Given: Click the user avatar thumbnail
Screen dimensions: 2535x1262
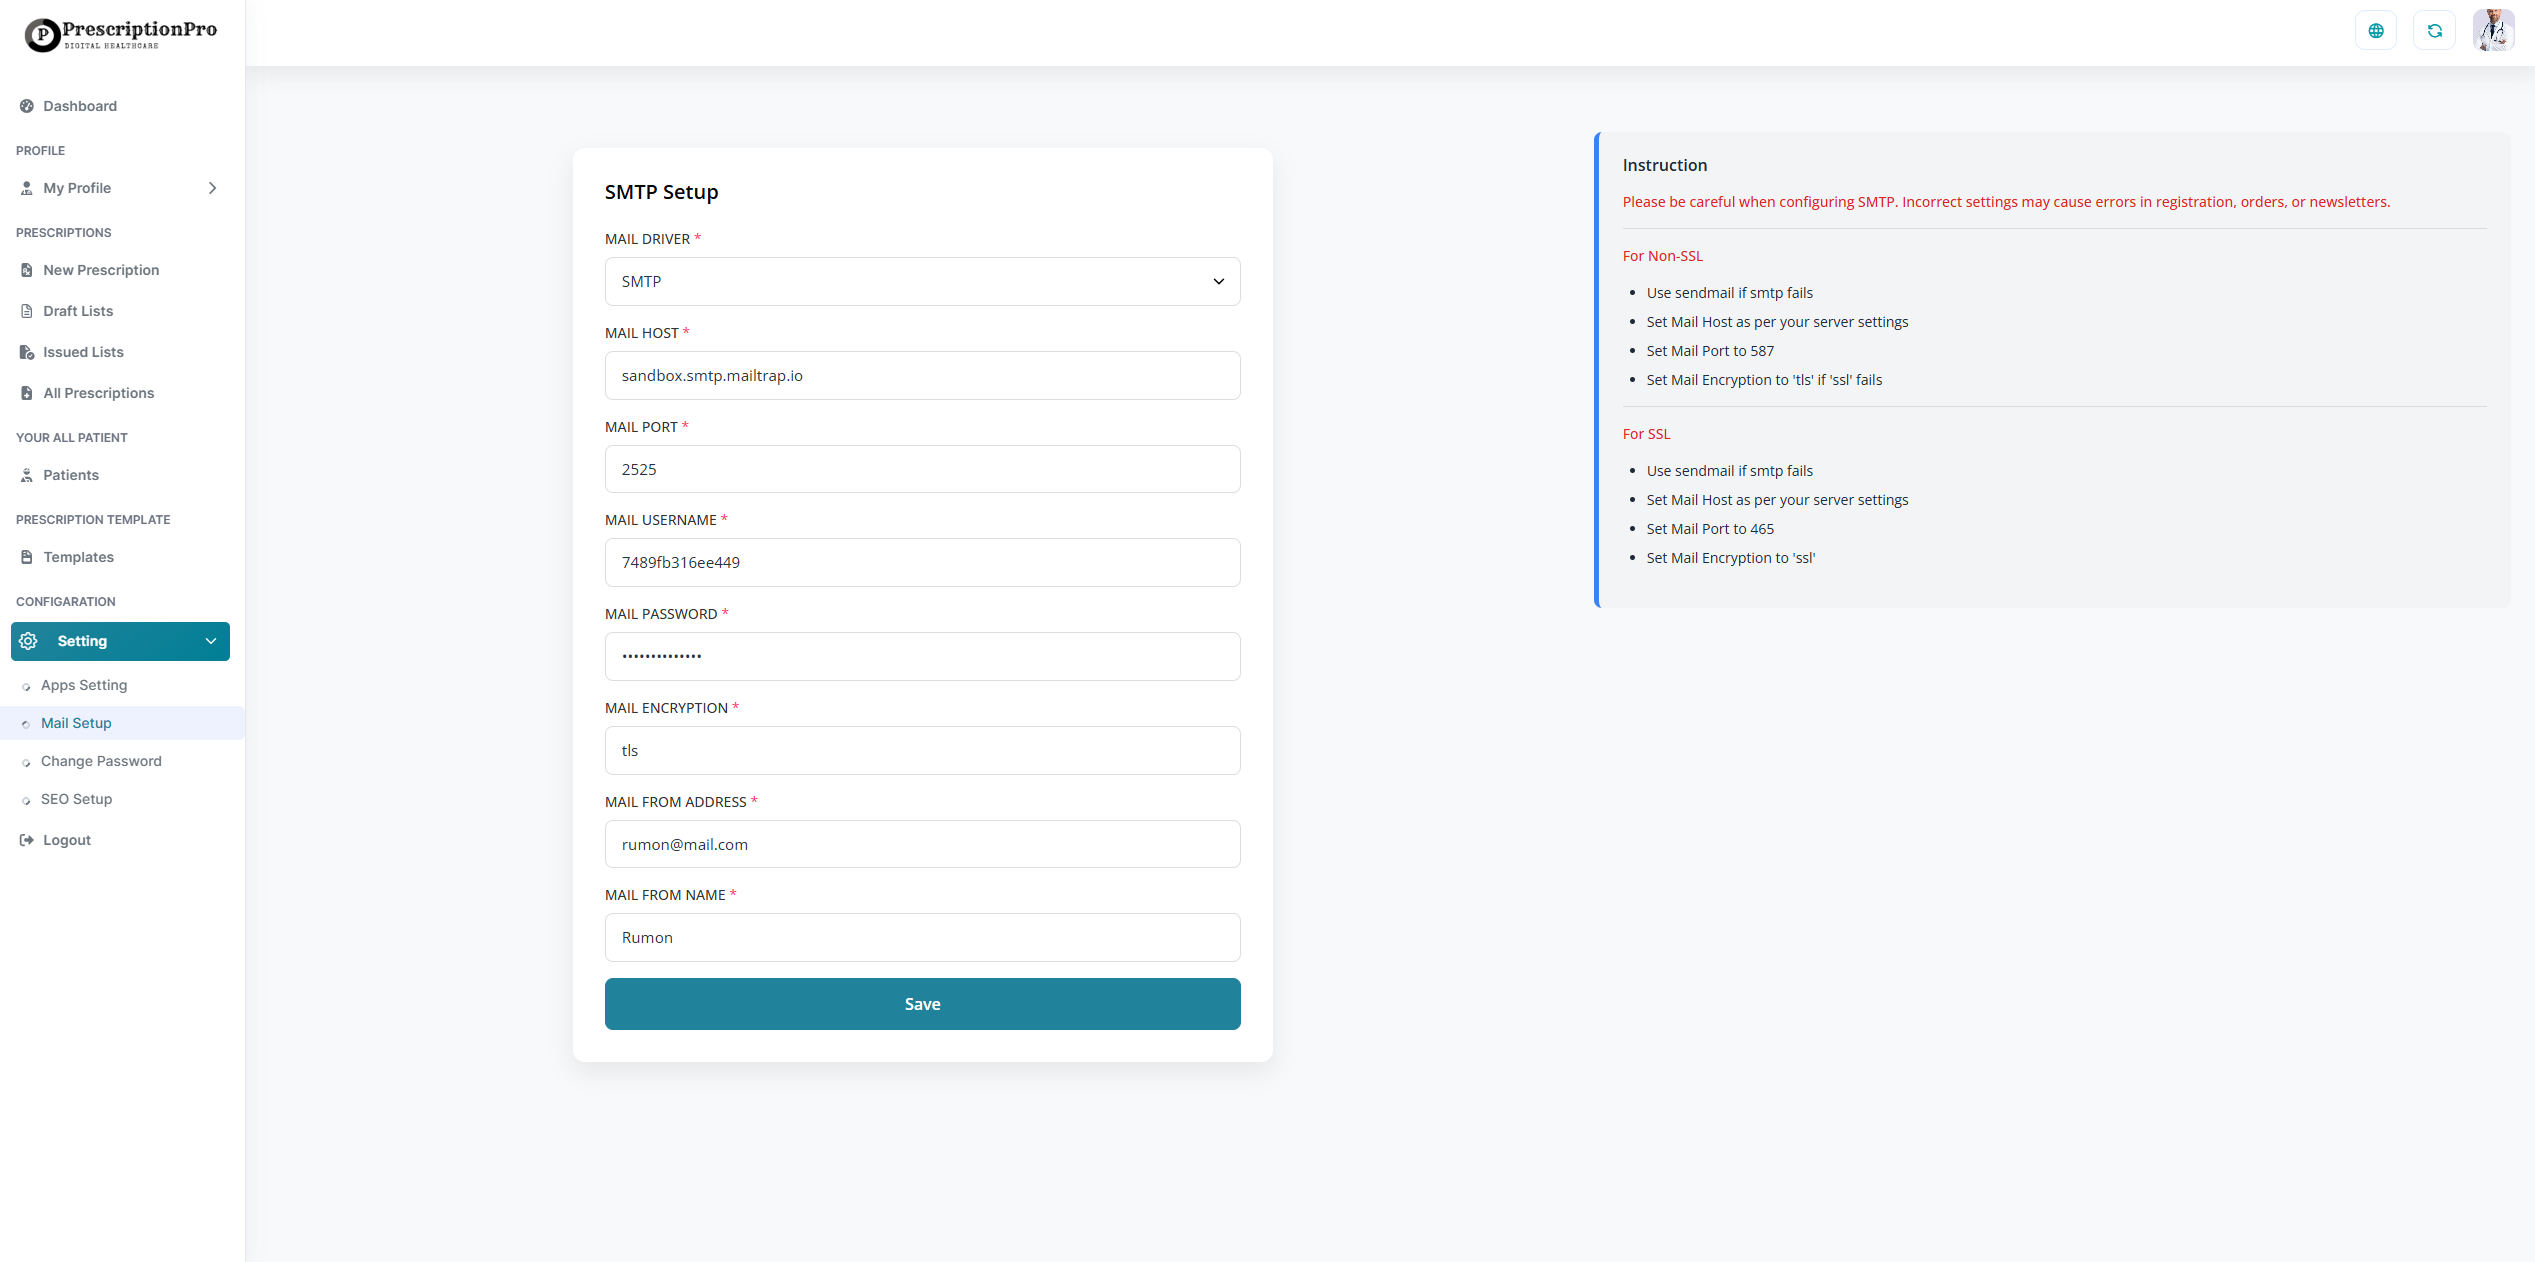Looking at the screenshot, I should 2494,30.
